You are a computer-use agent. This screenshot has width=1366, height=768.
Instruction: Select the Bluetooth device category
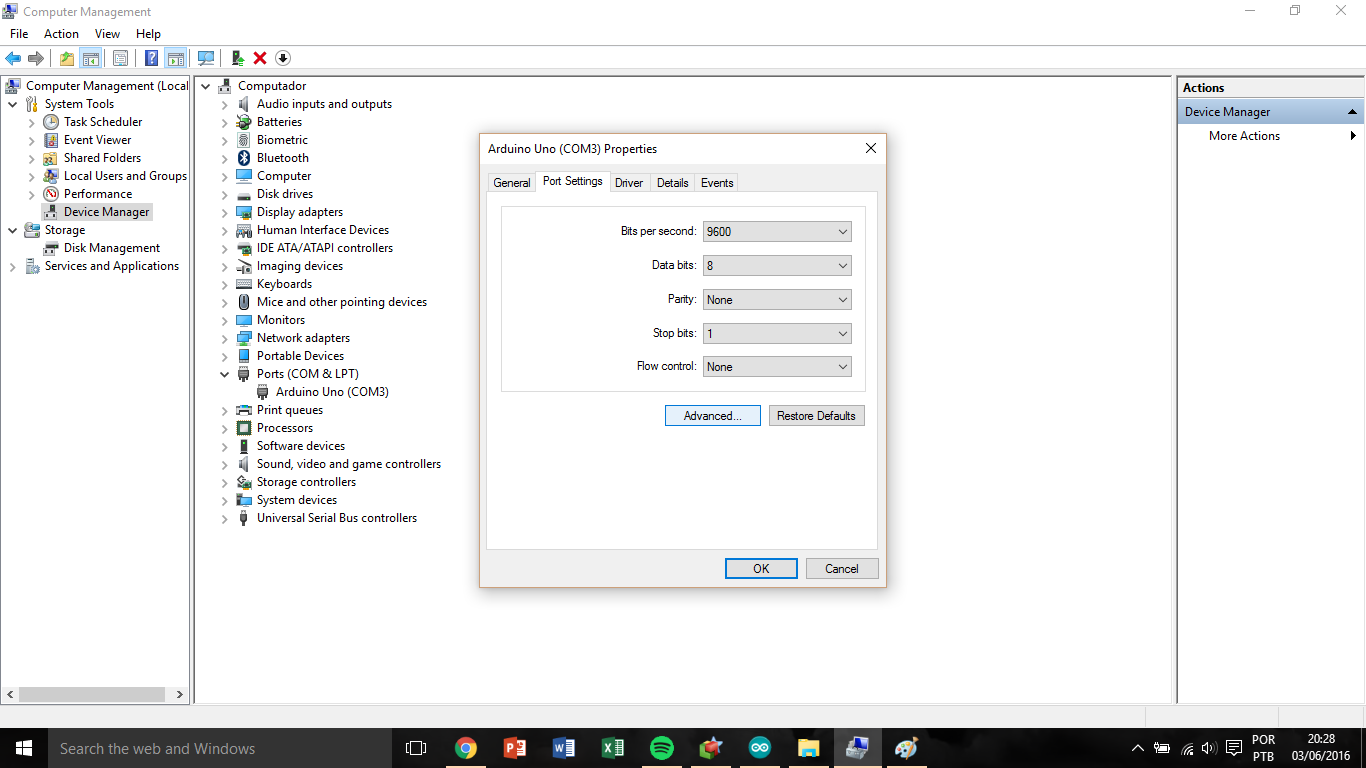point(283,158)
